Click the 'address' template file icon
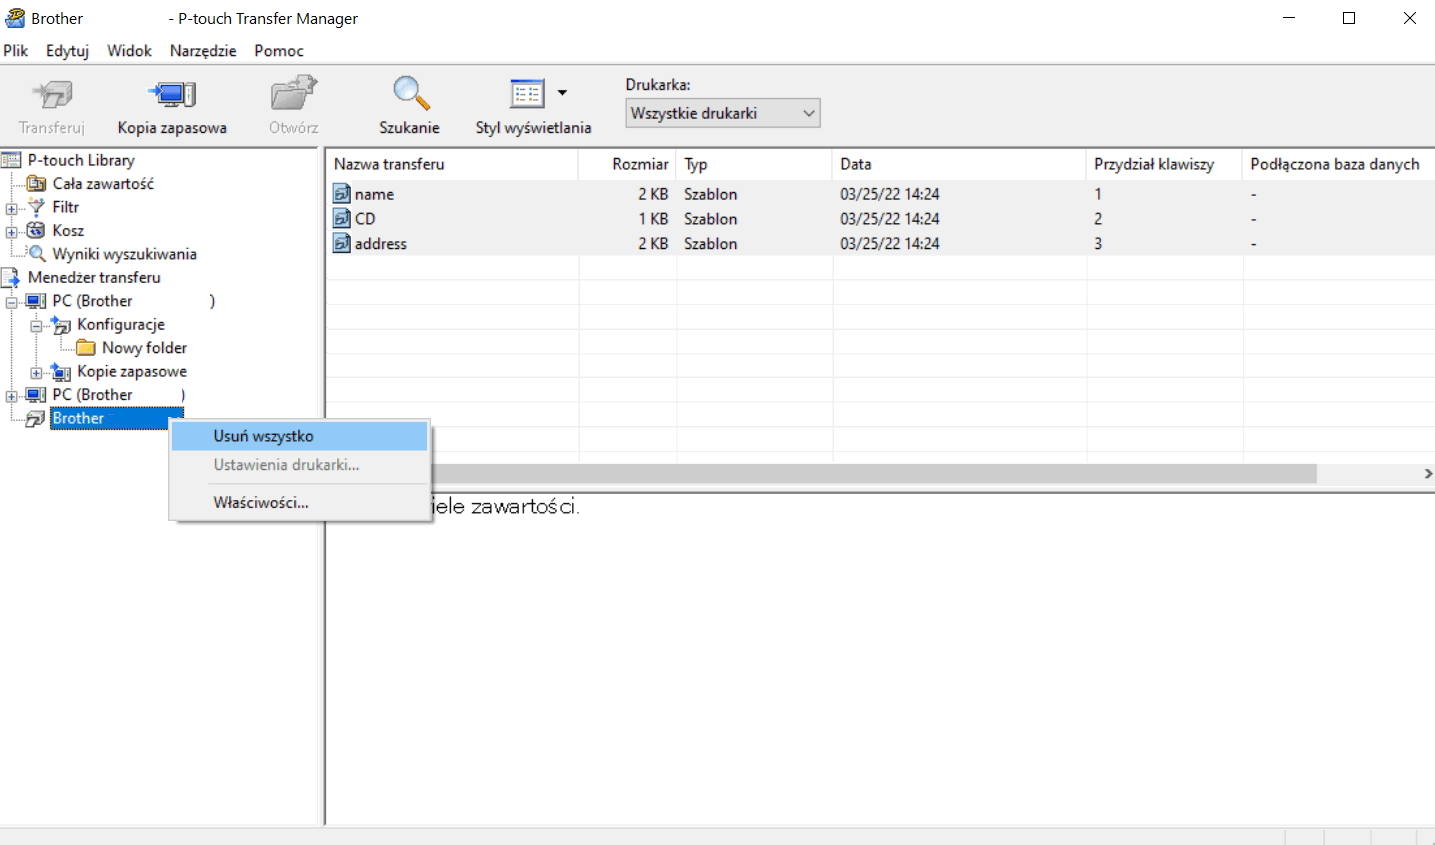 click(x=342, y=243)
